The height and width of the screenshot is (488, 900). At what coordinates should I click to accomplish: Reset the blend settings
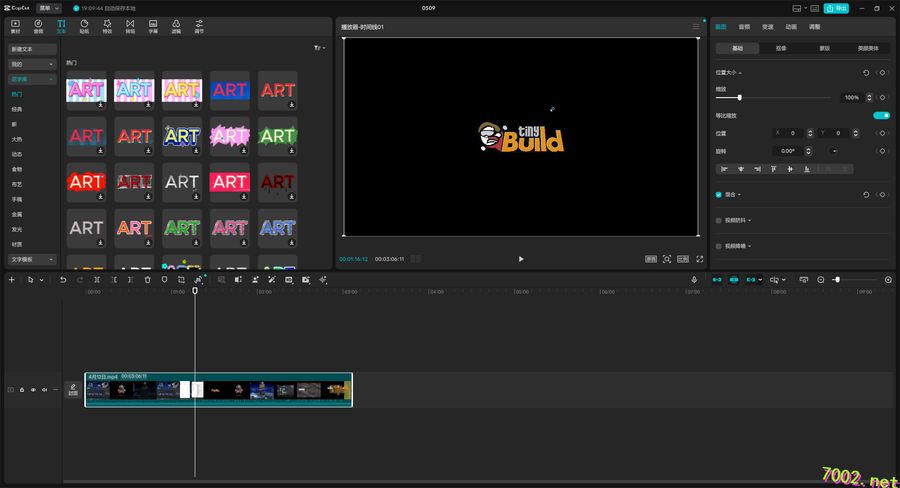[x=866, y=195]
